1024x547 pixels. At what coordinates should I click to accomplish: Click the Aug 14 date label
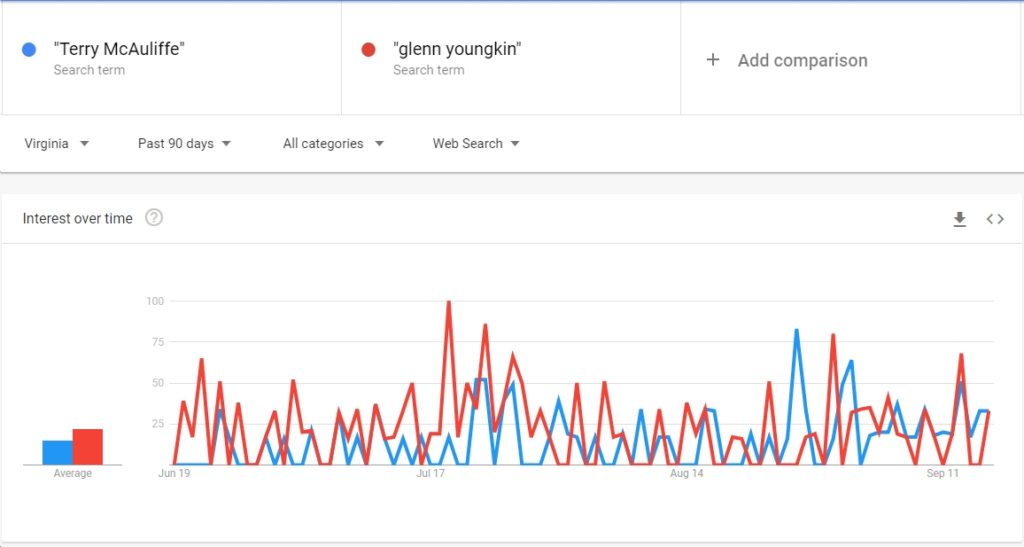[x=686, y=473]
